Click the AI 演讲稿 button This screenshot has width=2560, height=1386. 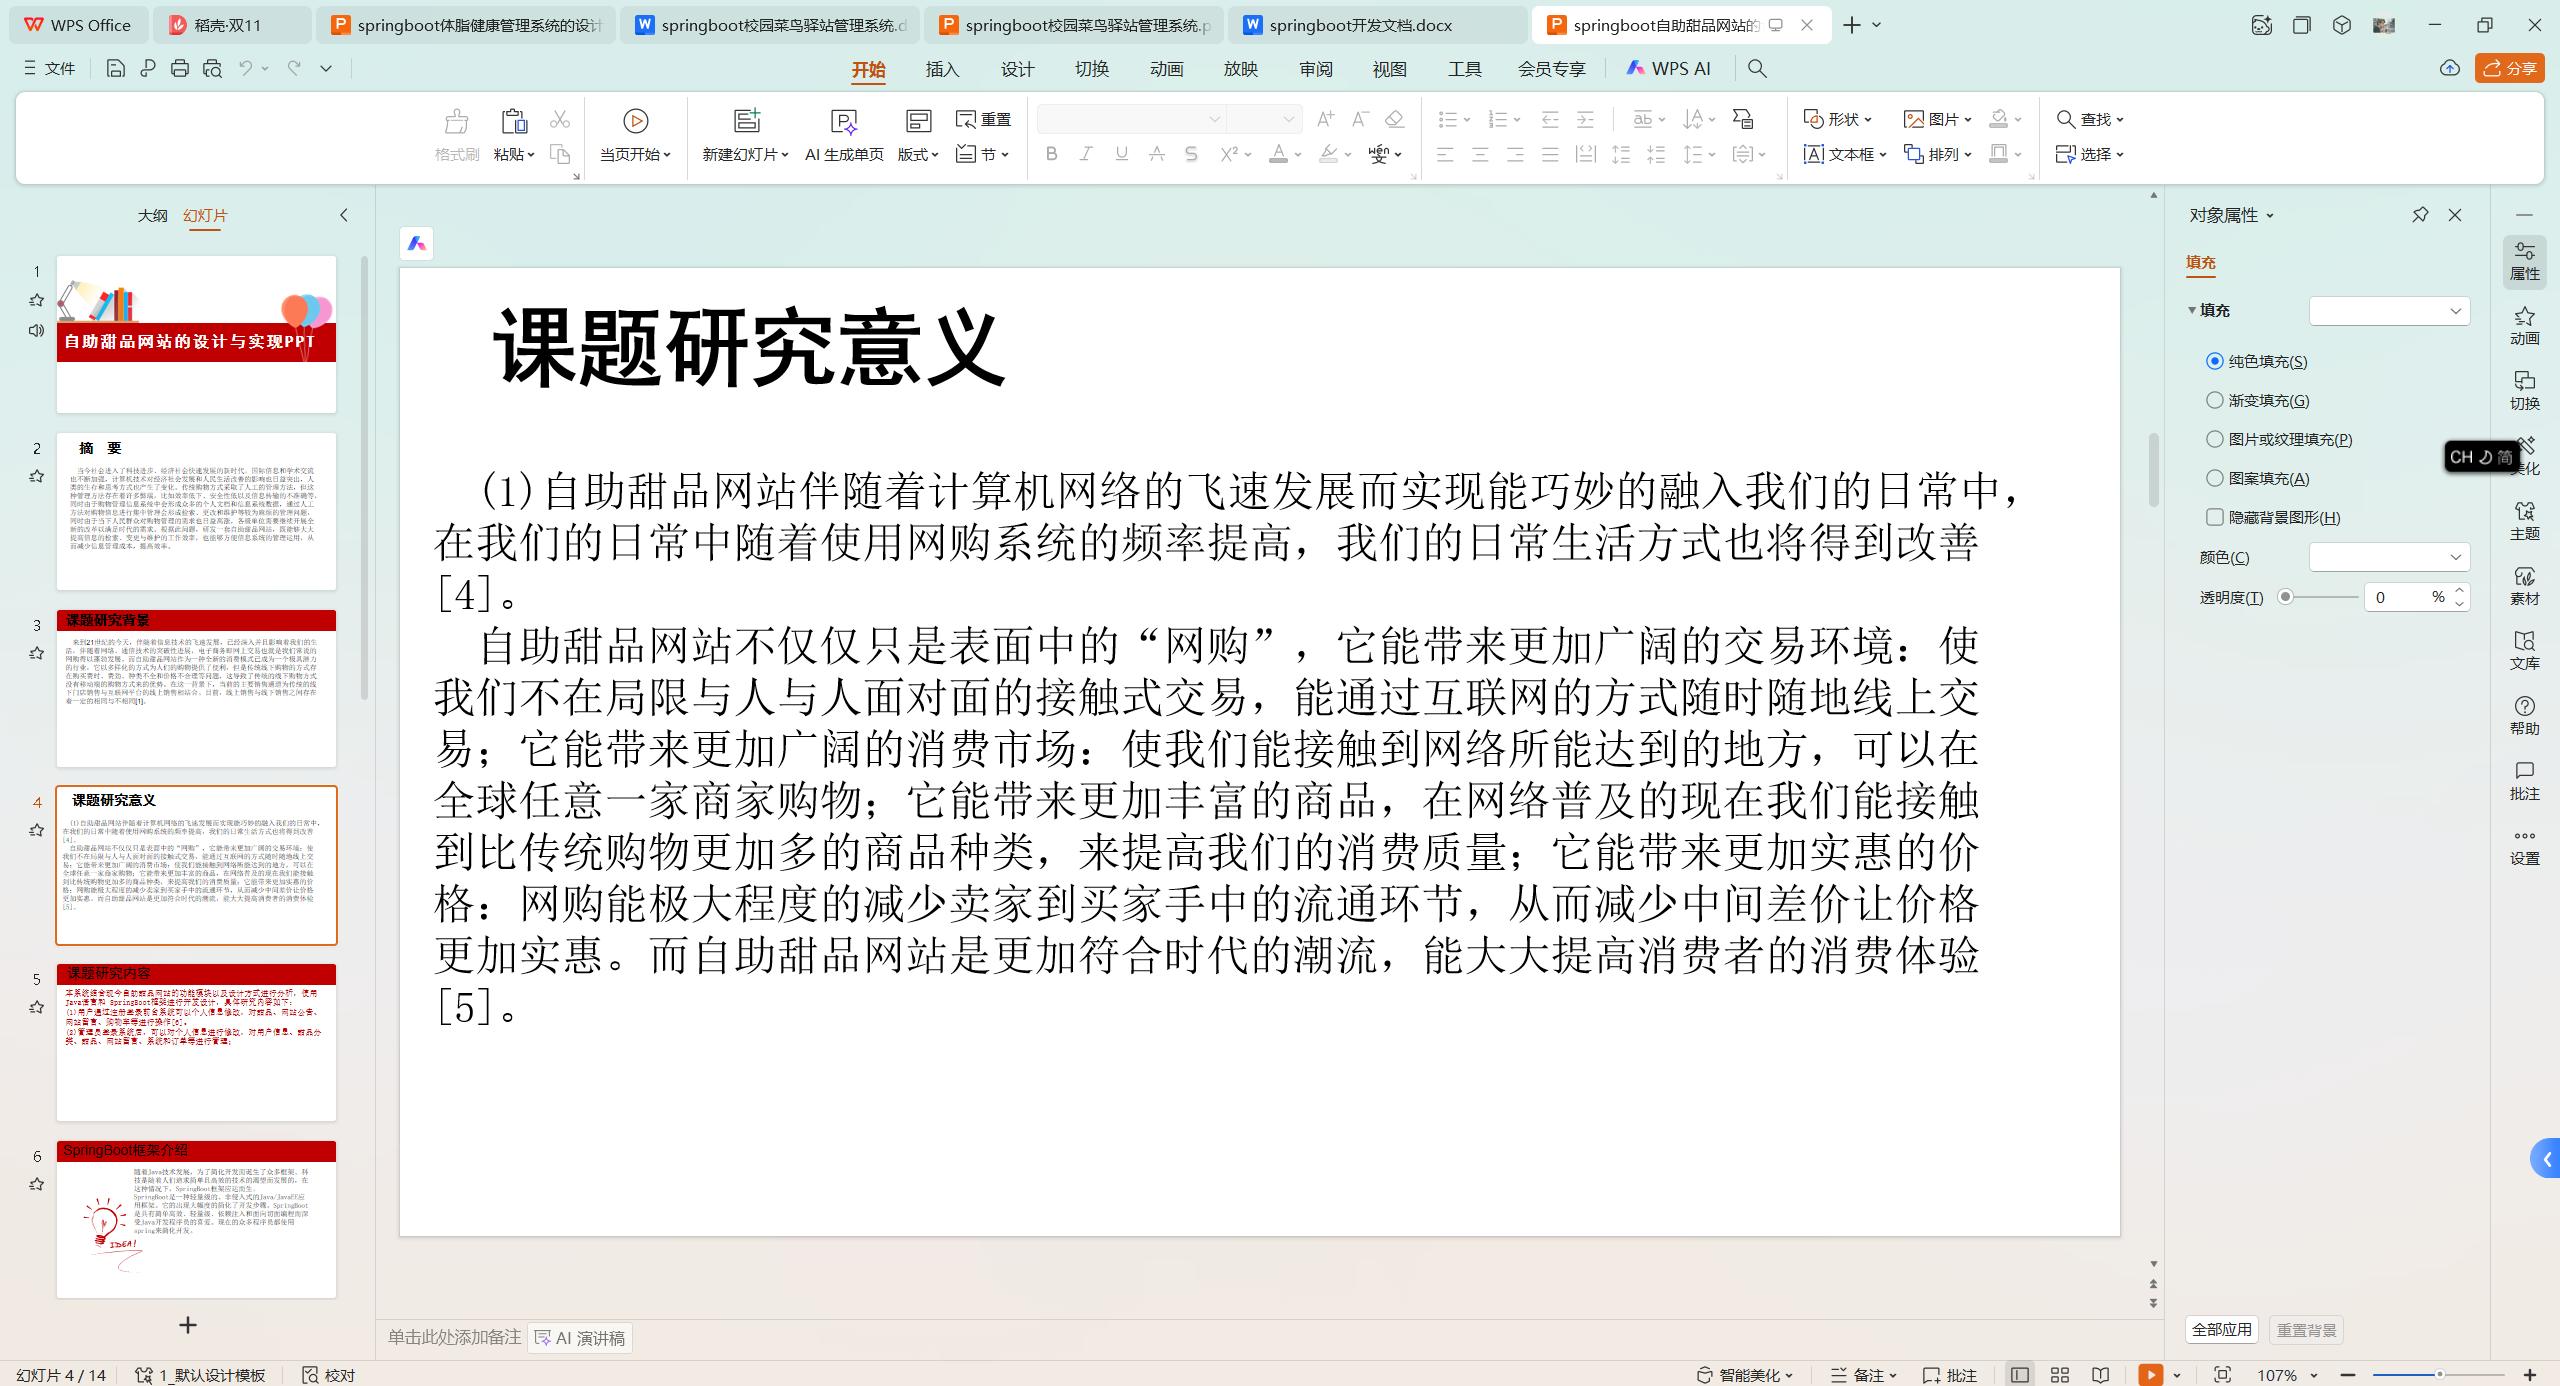[580, 1338]
